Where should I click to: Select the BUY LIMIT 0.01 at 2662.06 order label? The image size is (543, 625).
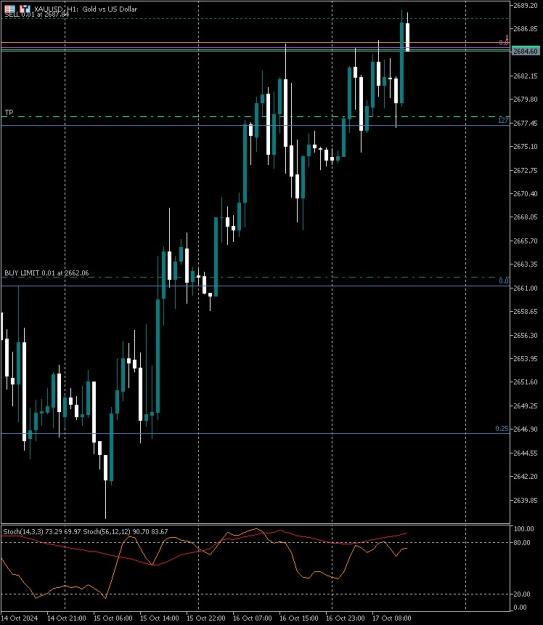click(47, 273)
